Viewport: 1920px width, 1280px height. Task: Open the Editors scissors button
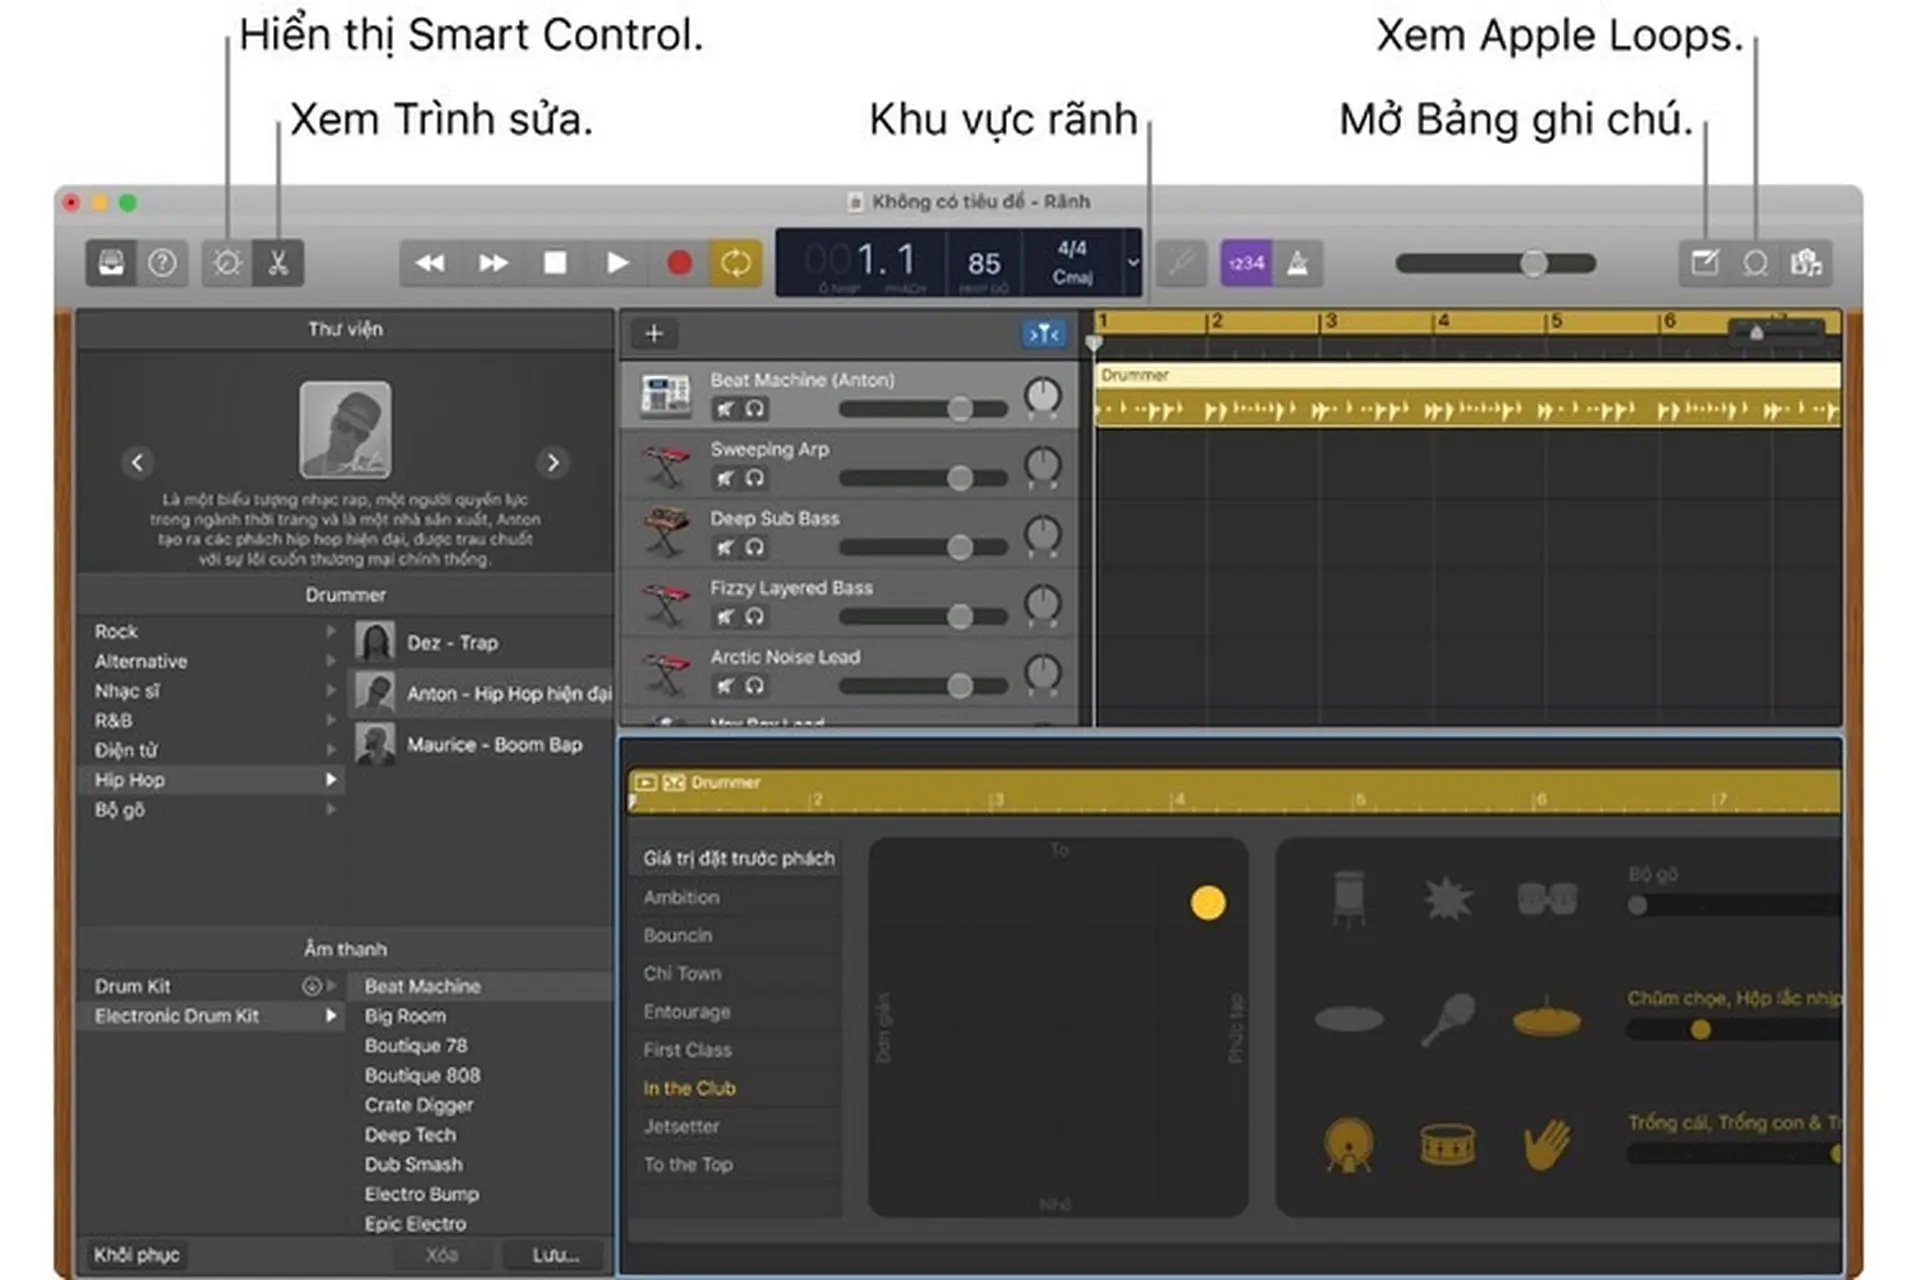click(x=278, y=263)
